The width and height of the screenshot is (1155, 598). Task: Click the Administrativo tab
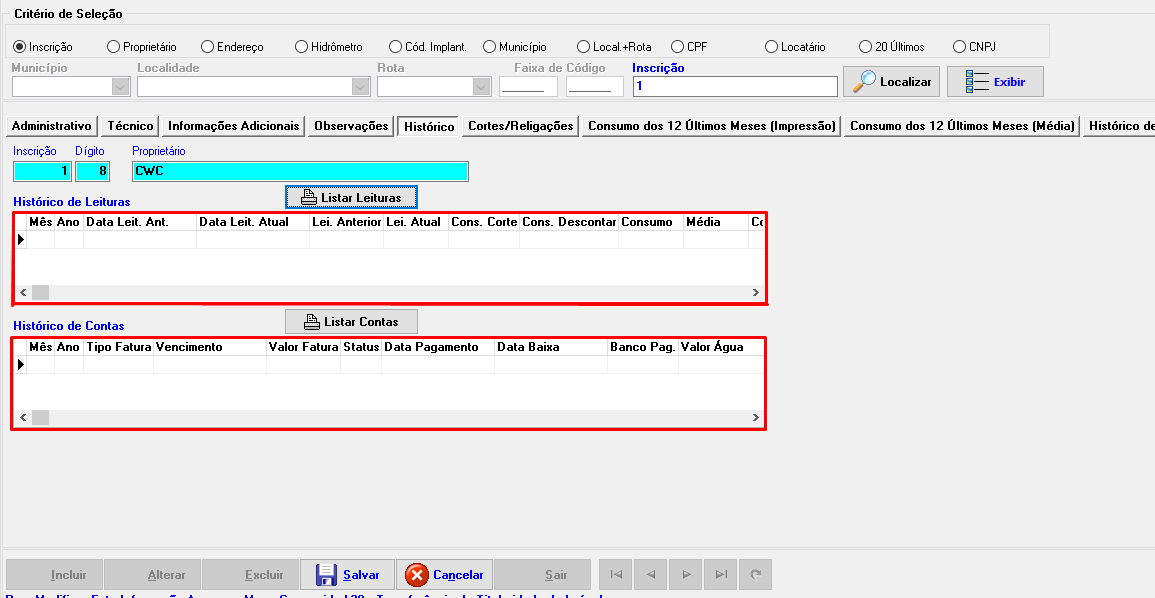coord(52,126)
